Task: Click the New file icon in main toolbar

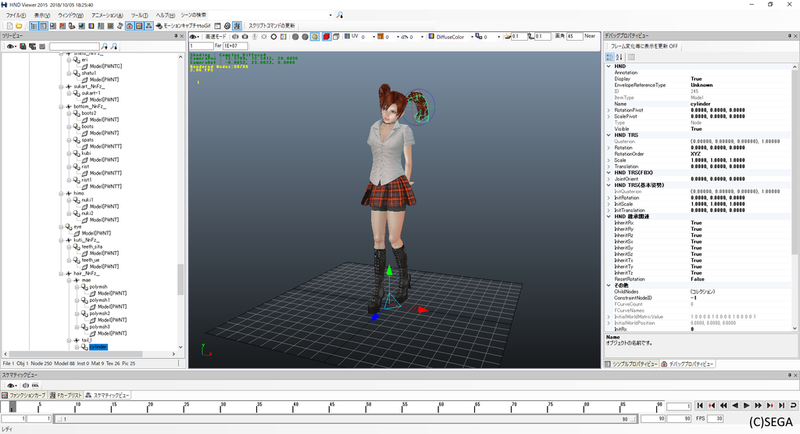Action: (10, 25)
